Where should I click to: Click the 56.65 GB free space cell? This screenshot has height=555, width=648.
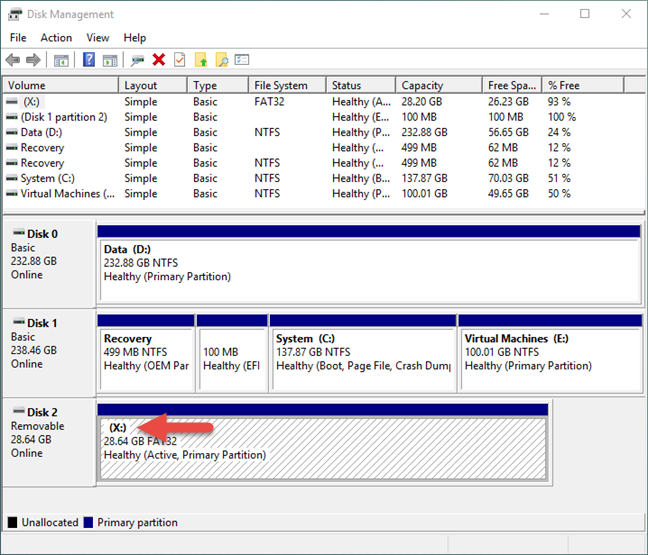(508, 132)
